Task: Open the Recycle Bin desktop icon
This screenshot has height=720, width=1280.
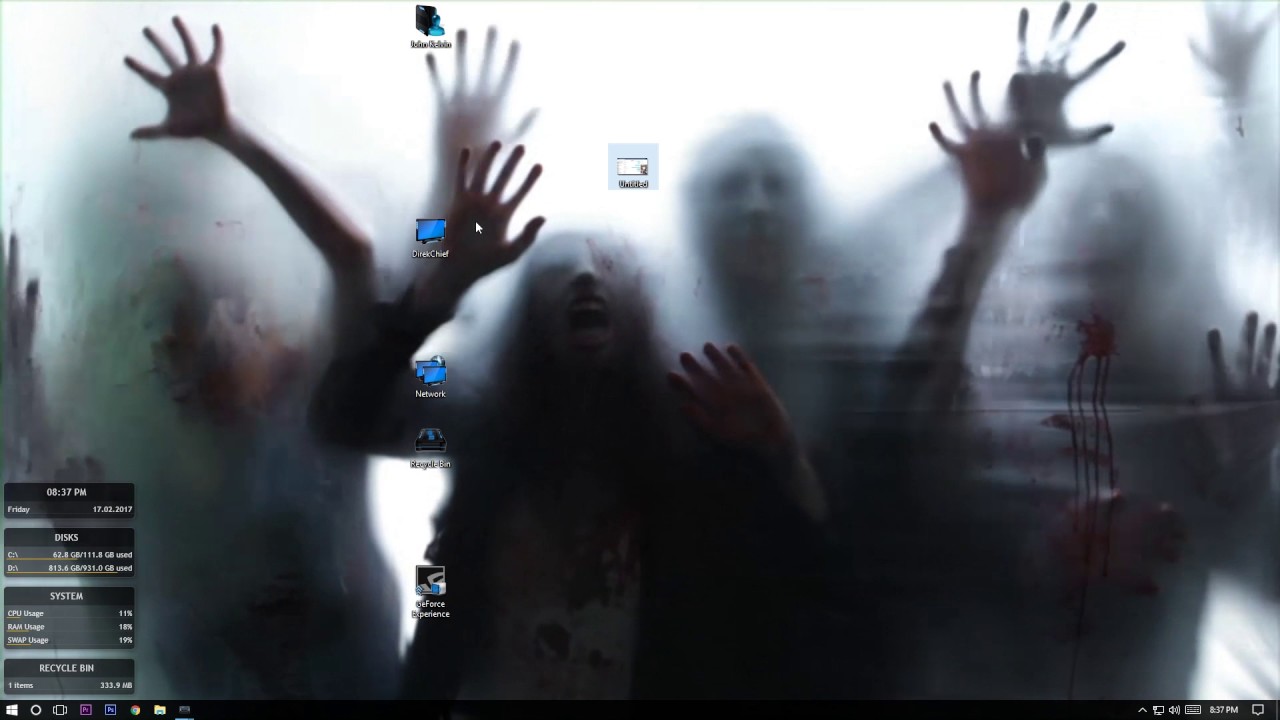Action: point(430,448)
